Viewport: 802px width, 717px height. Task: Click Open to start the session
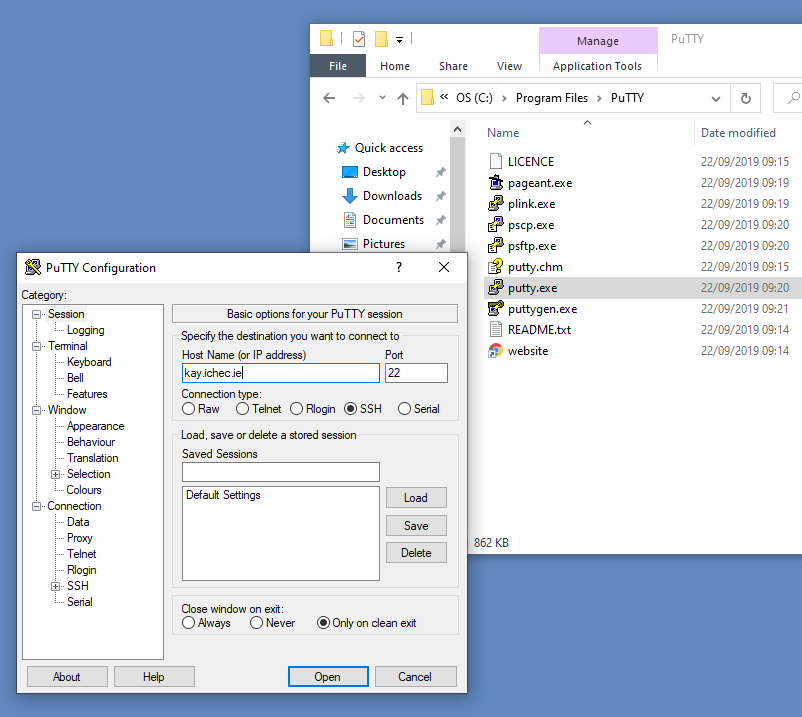(328, 677)
